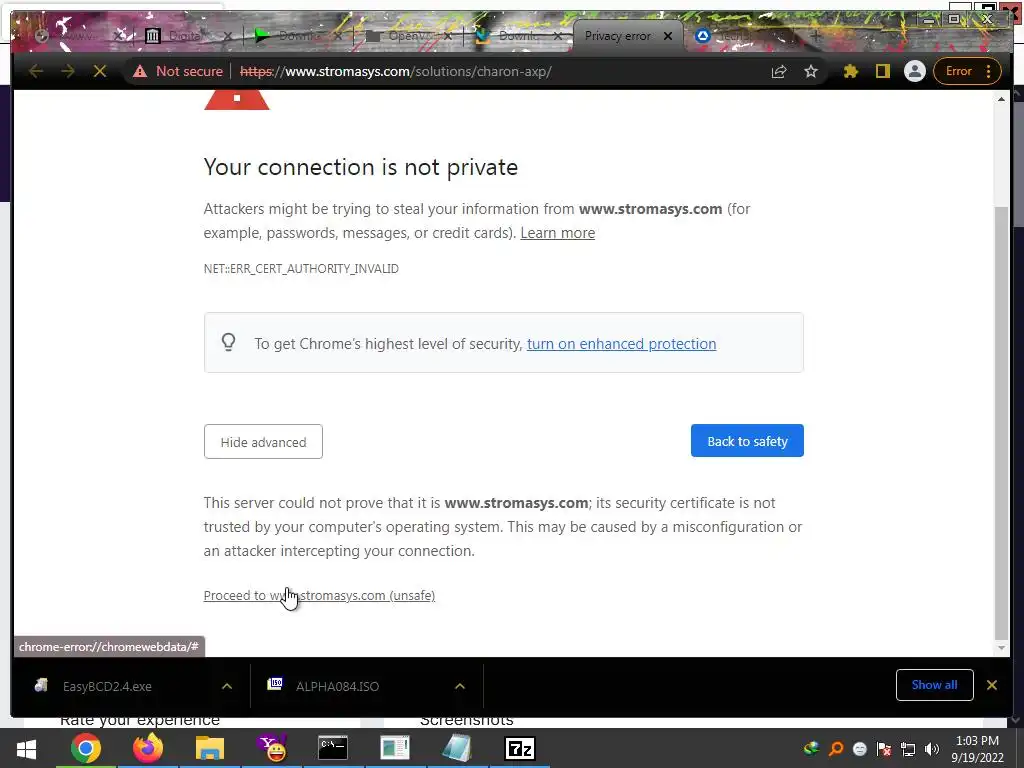Go back with the browser back arrow
This screenshot has height=768, width=1024.
36,71
